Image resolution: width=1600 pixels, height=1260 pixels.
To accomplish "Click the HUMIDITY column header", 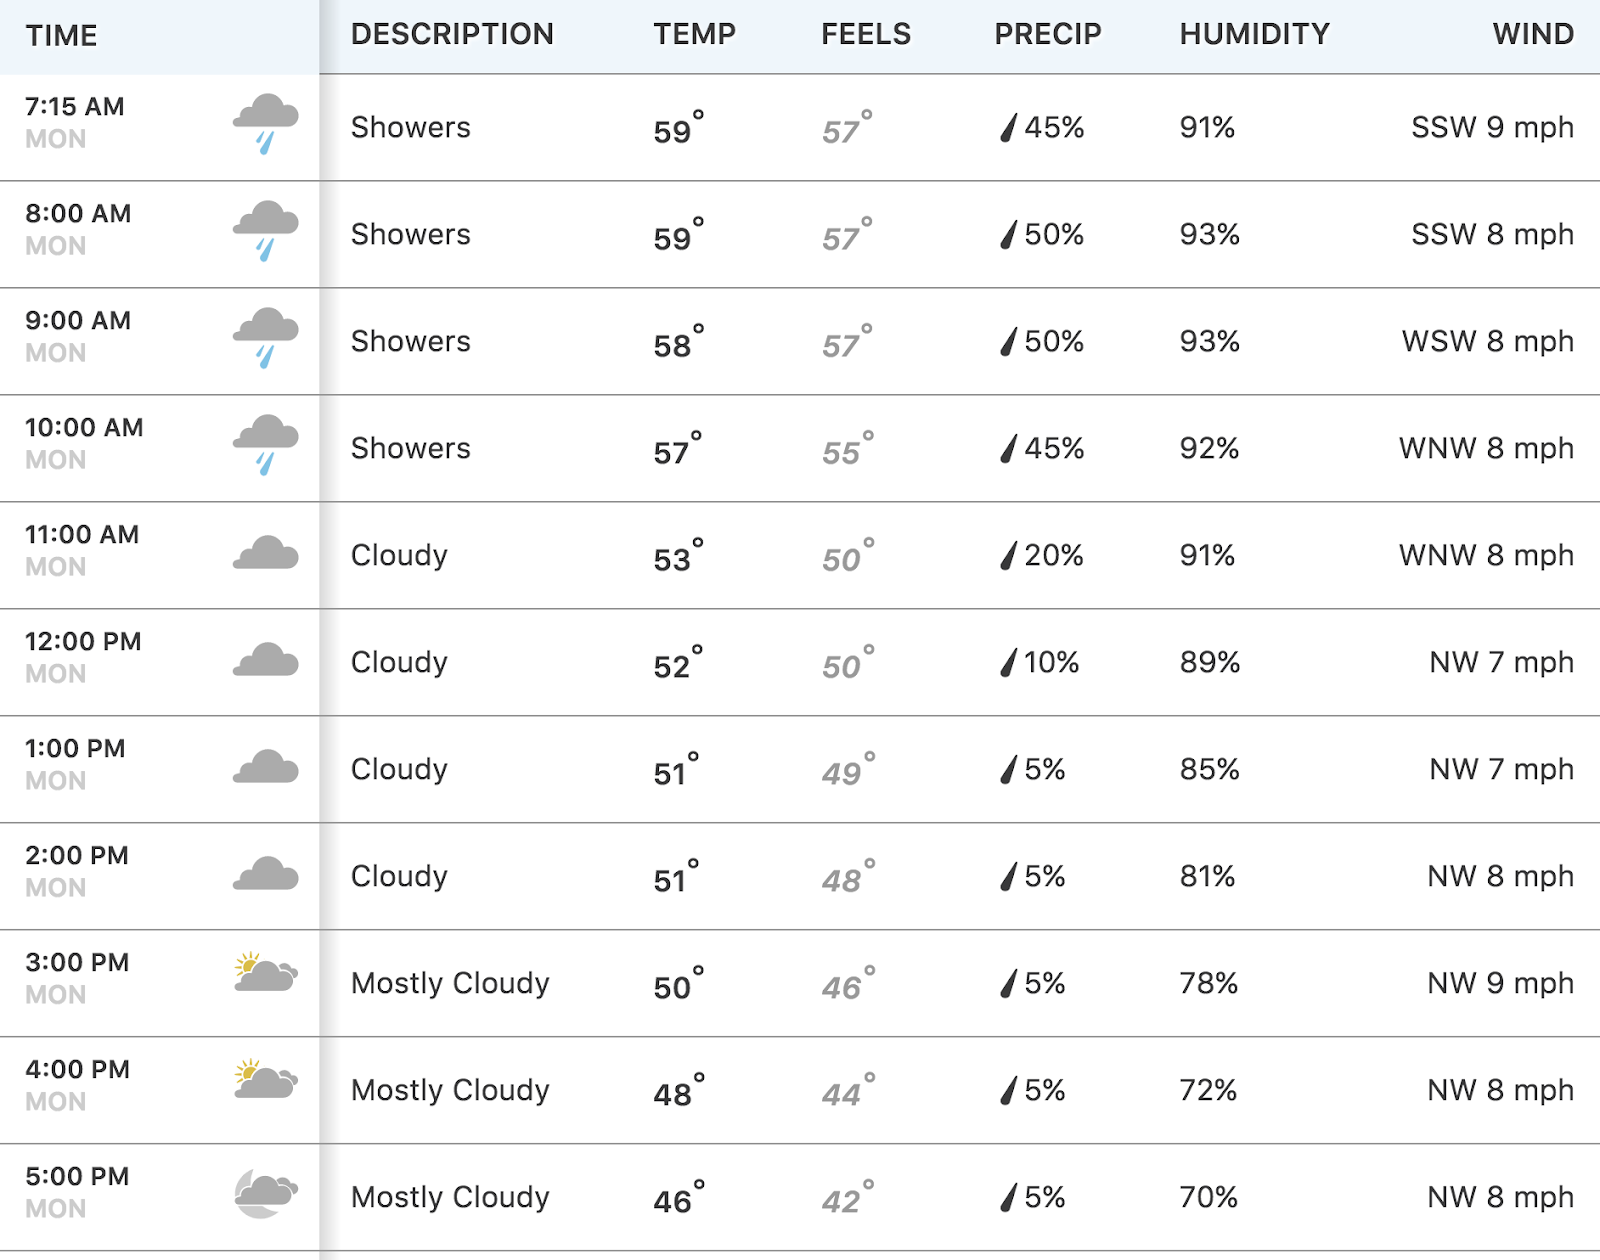I will pos(1255,34).
